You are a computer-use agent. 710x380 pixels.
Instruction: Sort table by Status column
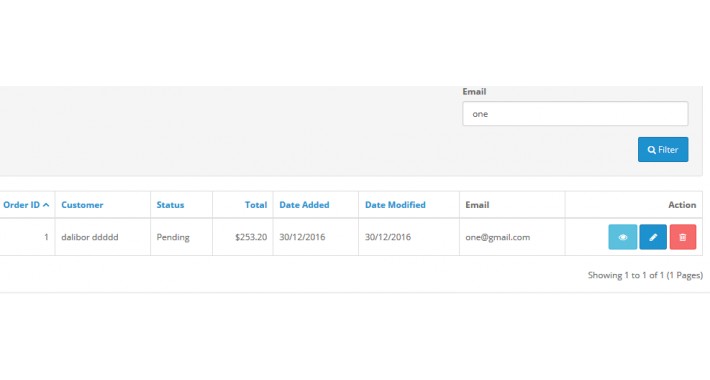coord(170,205)
